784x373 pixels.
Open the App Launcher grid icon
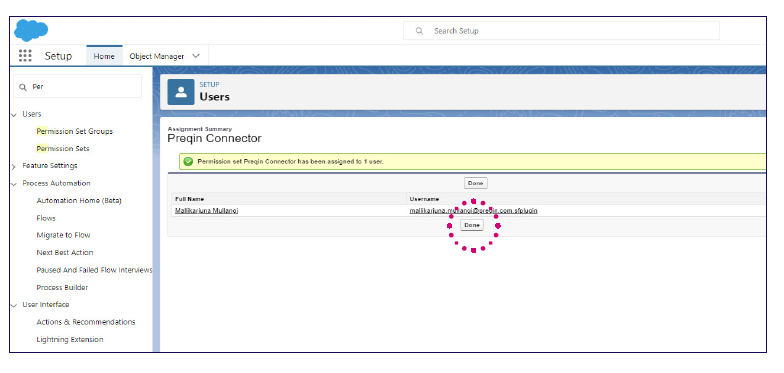[25, 56]
